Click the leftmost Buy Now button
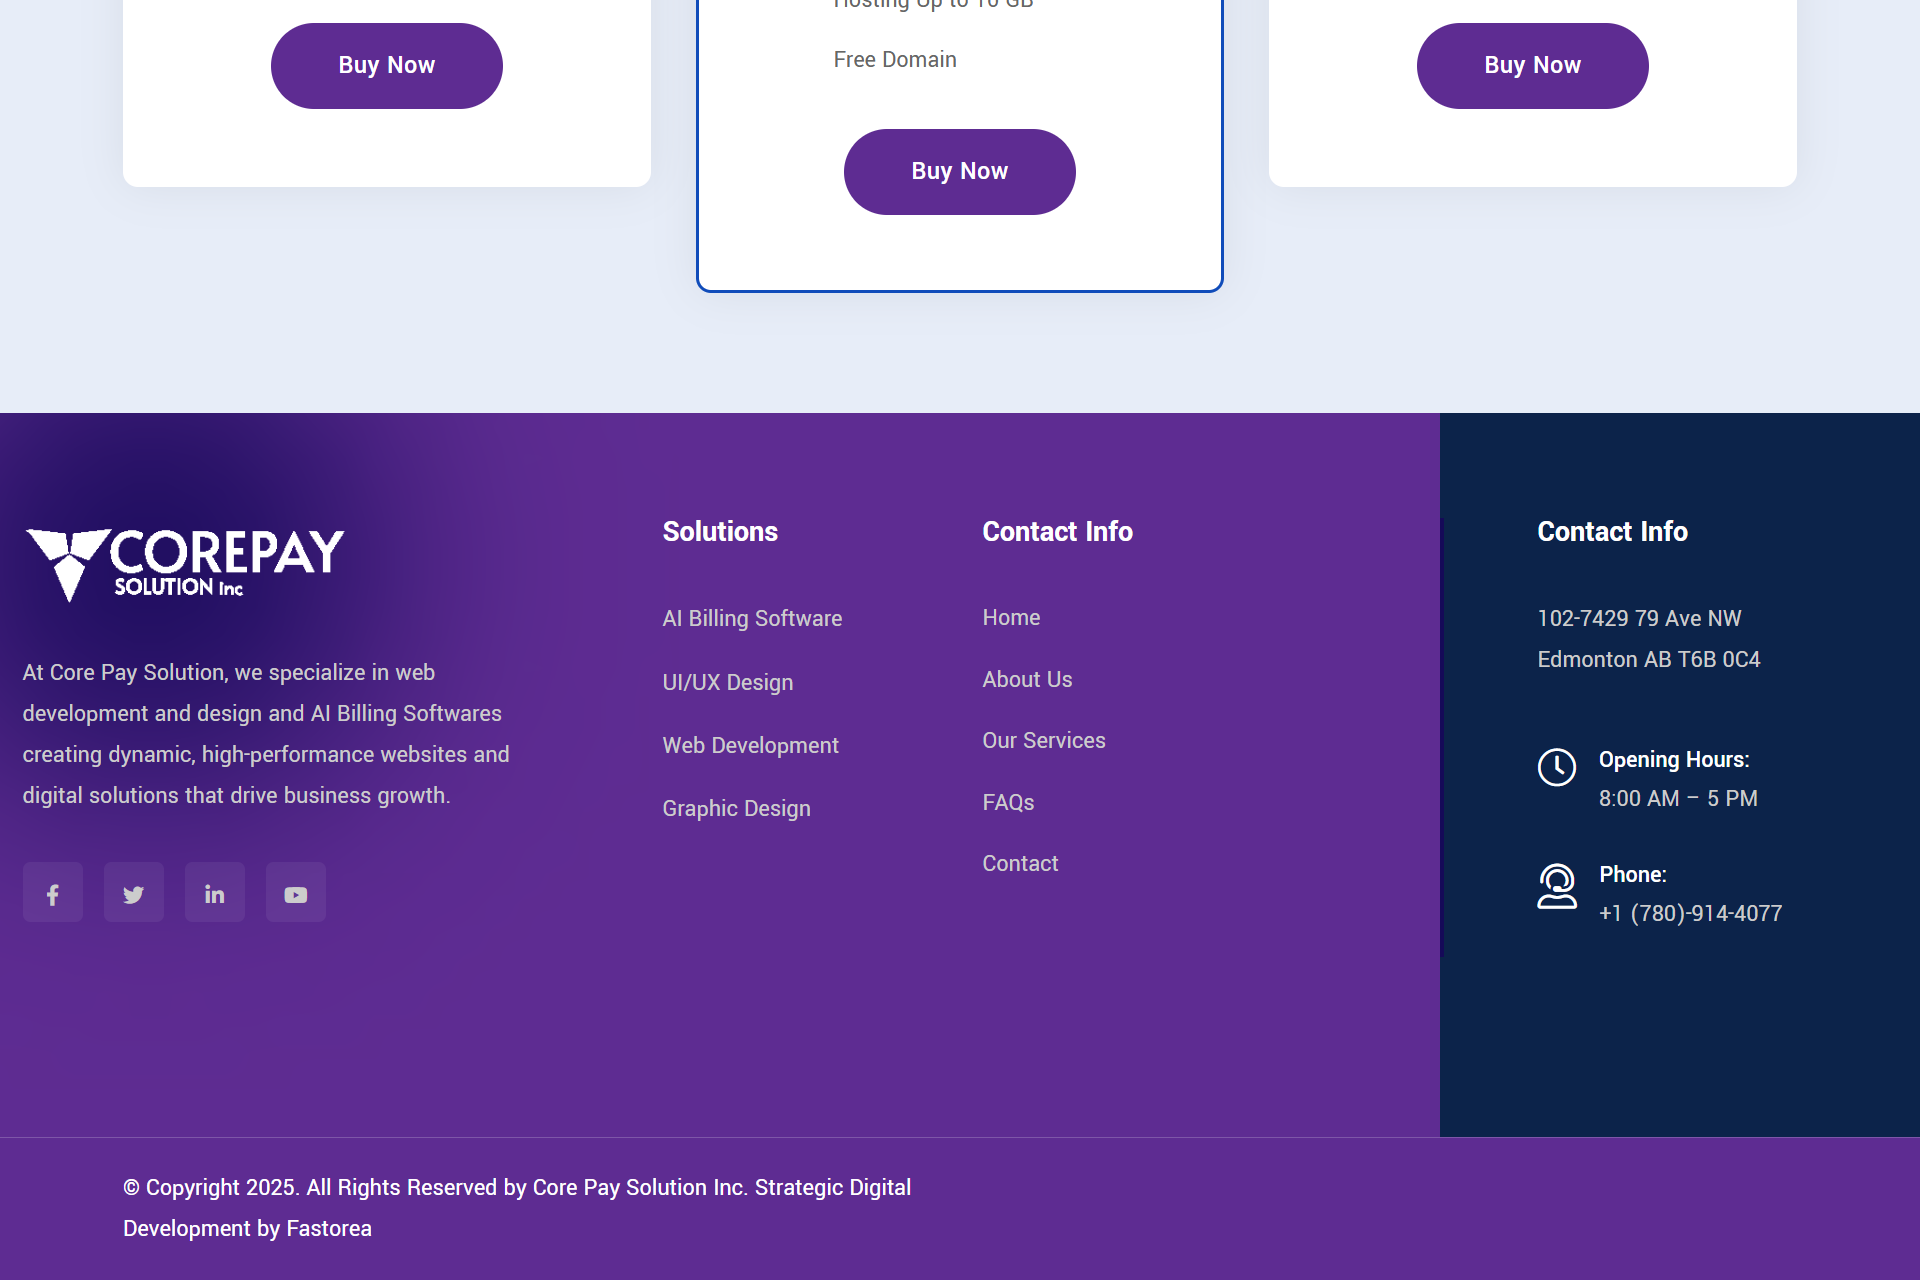Viewport: 1920px width, 1280px height. 386,65
